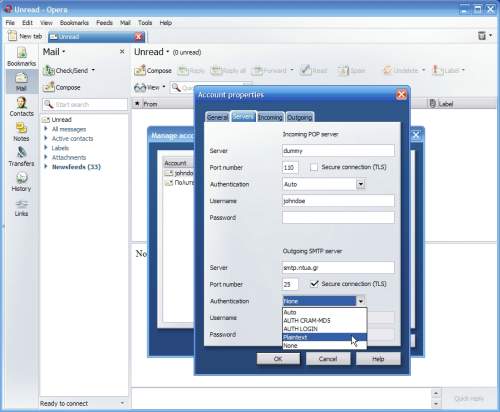Click the Reply all toolbar icon
The height and width of the screenshot is (412, 500).
click(x=216, y=70)
